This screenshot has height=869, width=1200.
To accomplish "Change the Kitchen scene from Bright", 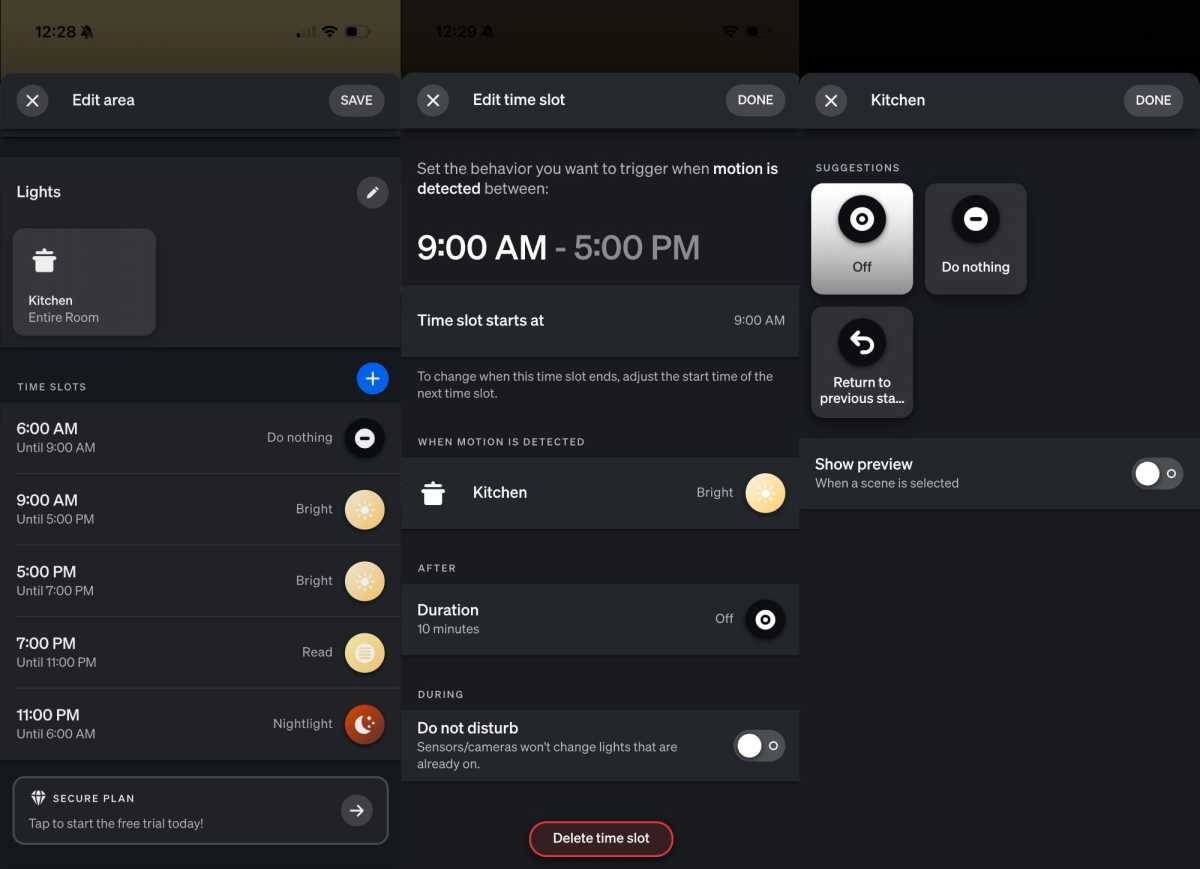I will 765,492.
